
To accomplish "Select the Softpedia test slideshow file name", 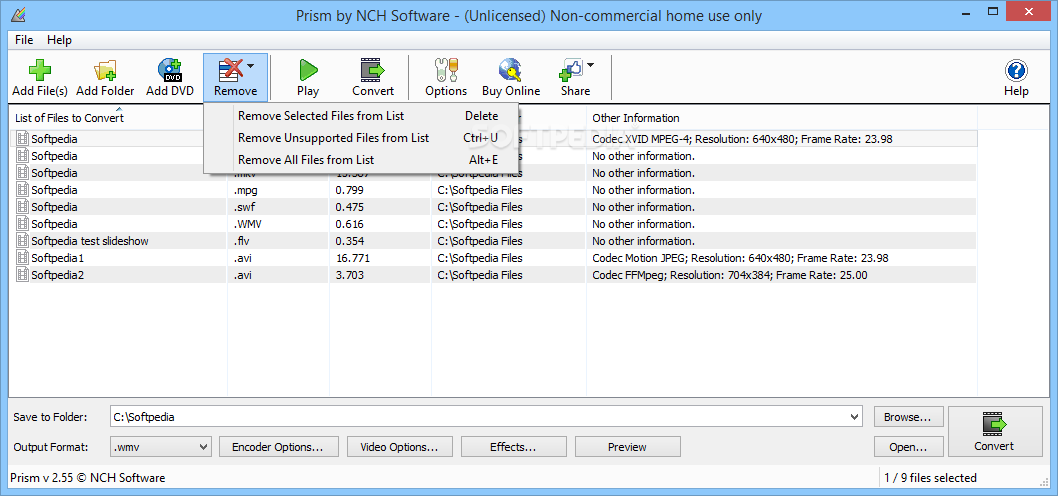I will [x=90, y=241].
